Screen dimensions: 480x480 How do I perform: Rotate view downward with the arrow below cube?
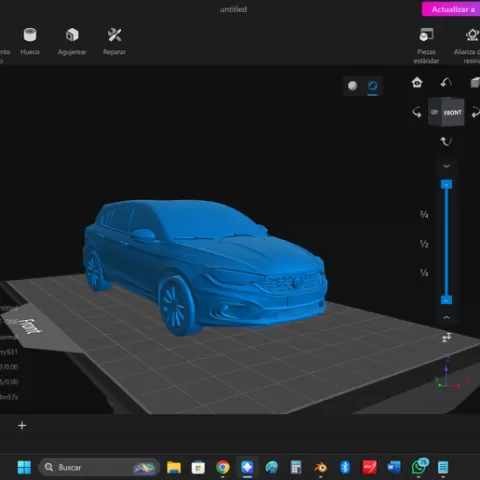[446, 141]
